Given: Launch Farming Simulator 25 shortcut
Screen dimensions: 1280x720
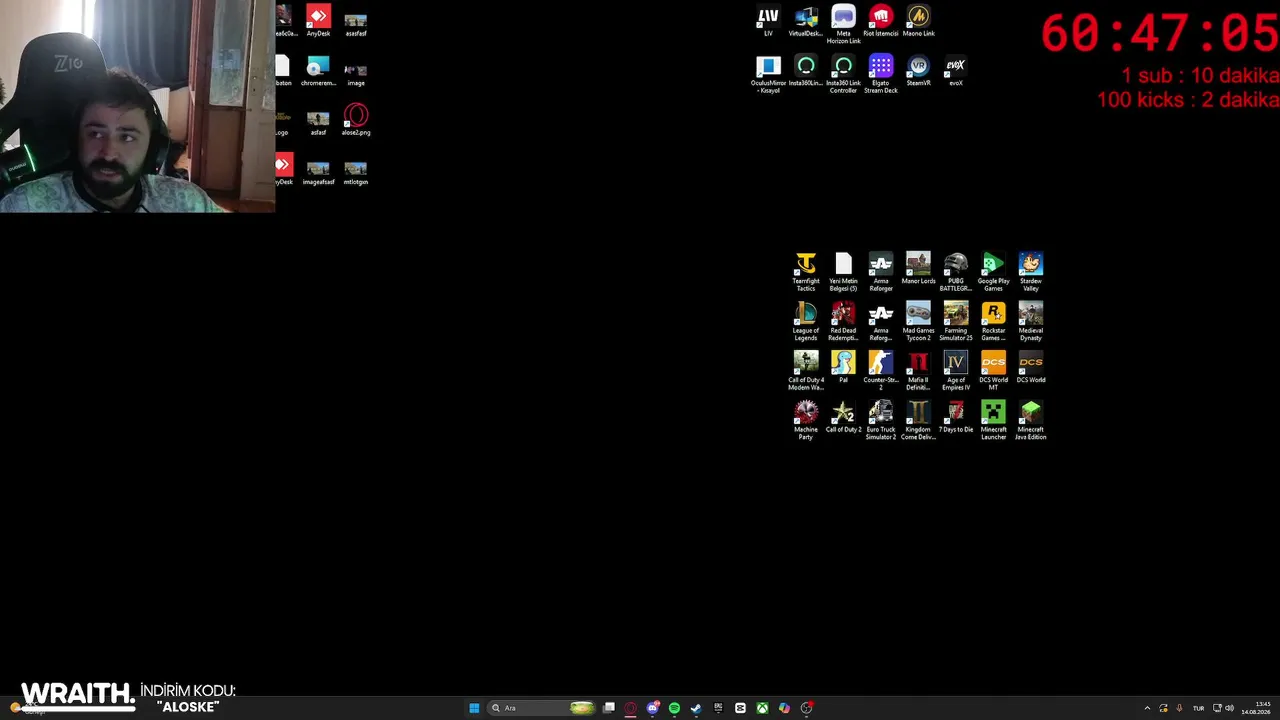Looking at the screenshot, I should (956, 322).
